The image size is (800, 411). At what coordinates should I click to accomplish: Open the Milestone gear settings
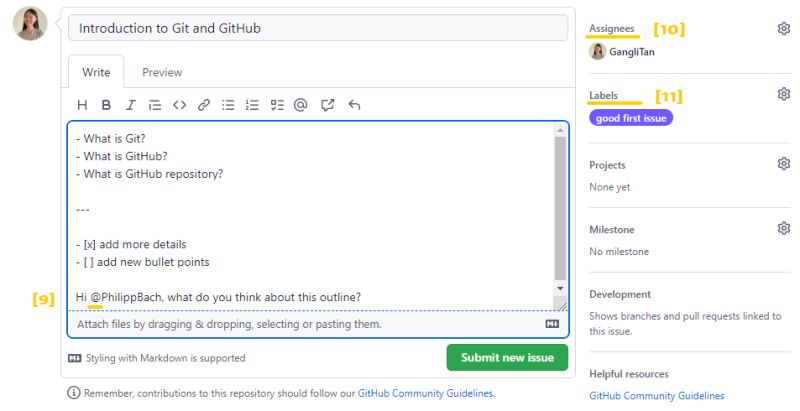click(x=784, y=228)
